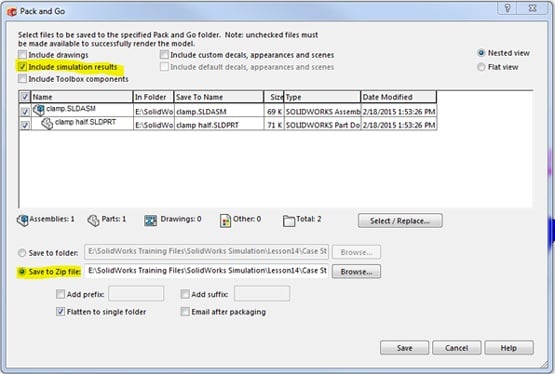Viewport: 555px width, 374px height.
Task: Click the SolidWorks icon in title bar
Action: coord(12,11)
